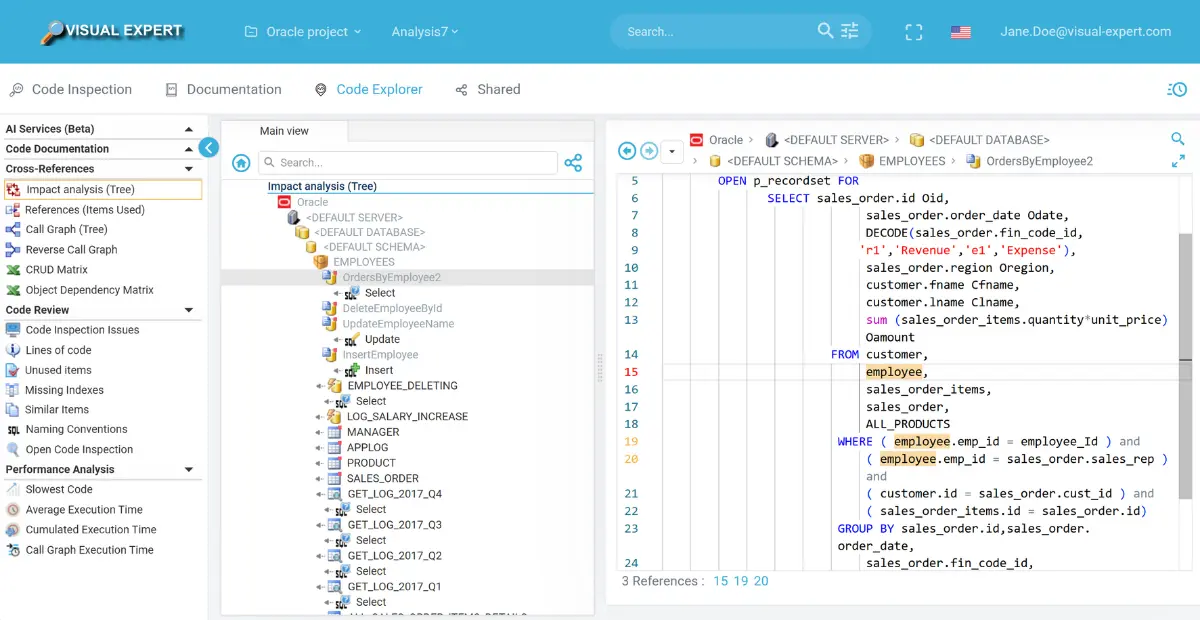1200x620 pixels.
Task: Select the Main view tab
Action: coord(284,131)
